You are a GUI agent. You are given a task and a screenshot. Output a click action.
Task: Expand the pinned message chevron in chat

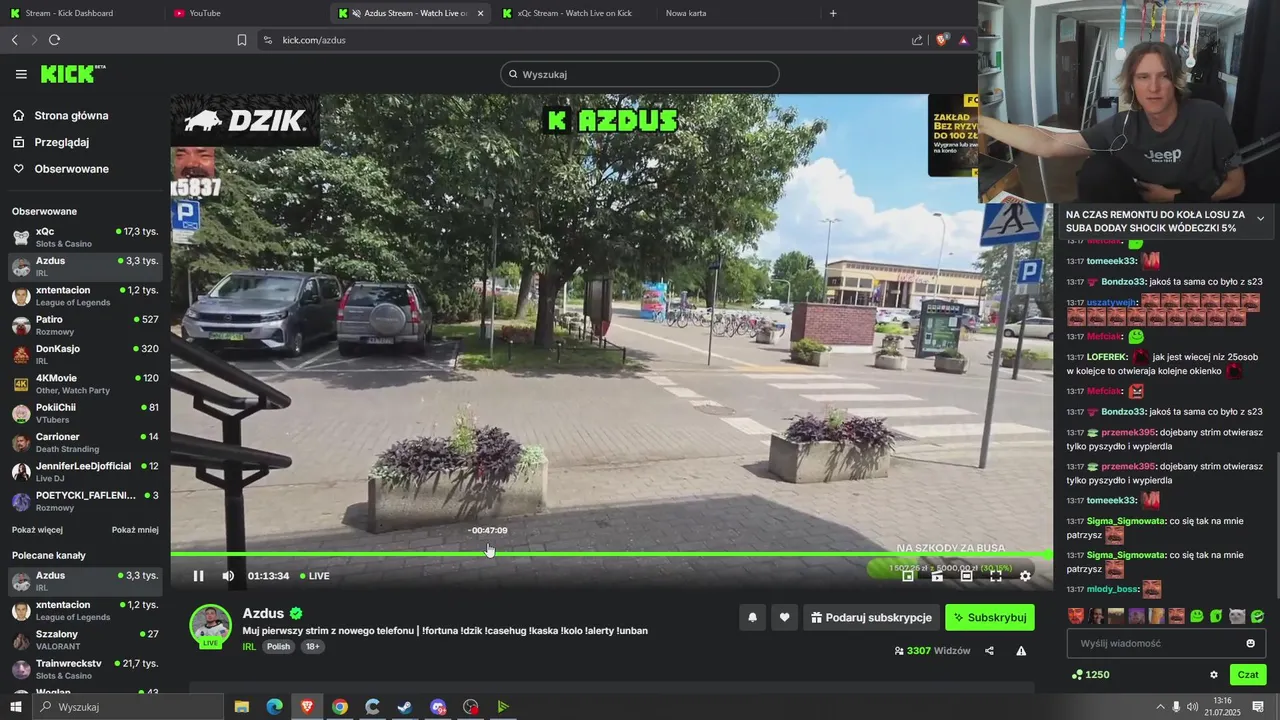tap(1260, 219)
